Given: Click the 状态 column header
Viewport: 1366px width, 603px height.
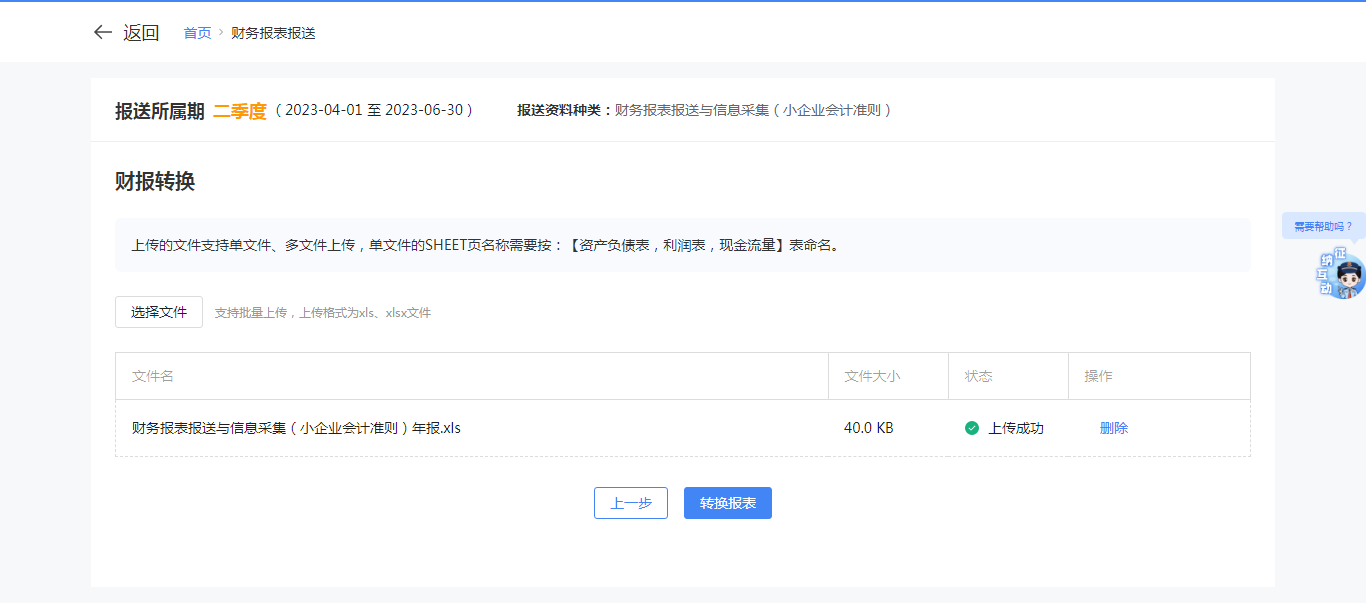Looking at the screenshot, I should (x=978, y=376).
